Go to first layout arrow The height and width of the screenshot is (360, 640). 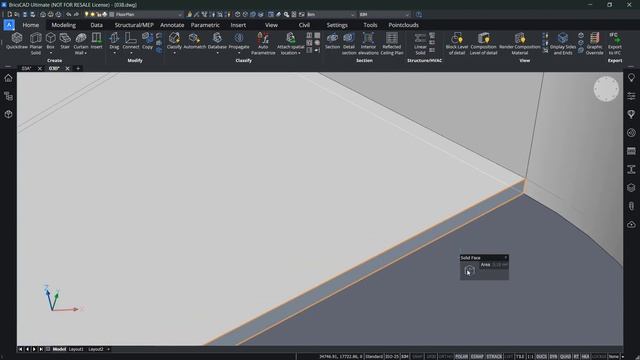point(20,349)
